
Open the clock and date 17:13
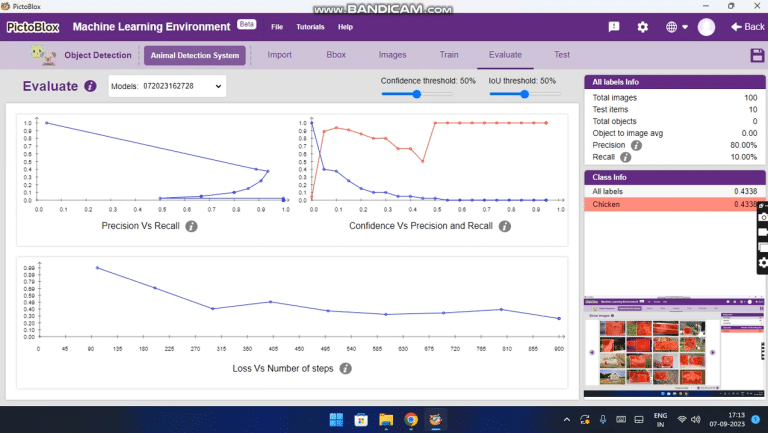point(727,420)
